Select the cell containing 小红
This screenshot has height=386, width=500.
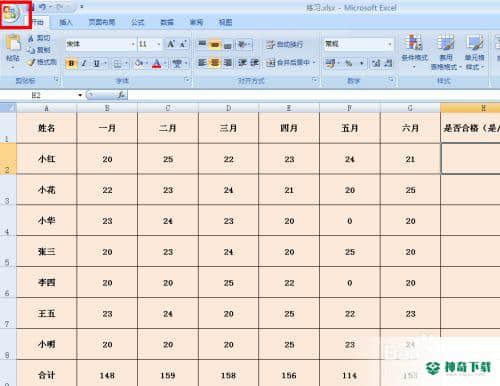47,159
